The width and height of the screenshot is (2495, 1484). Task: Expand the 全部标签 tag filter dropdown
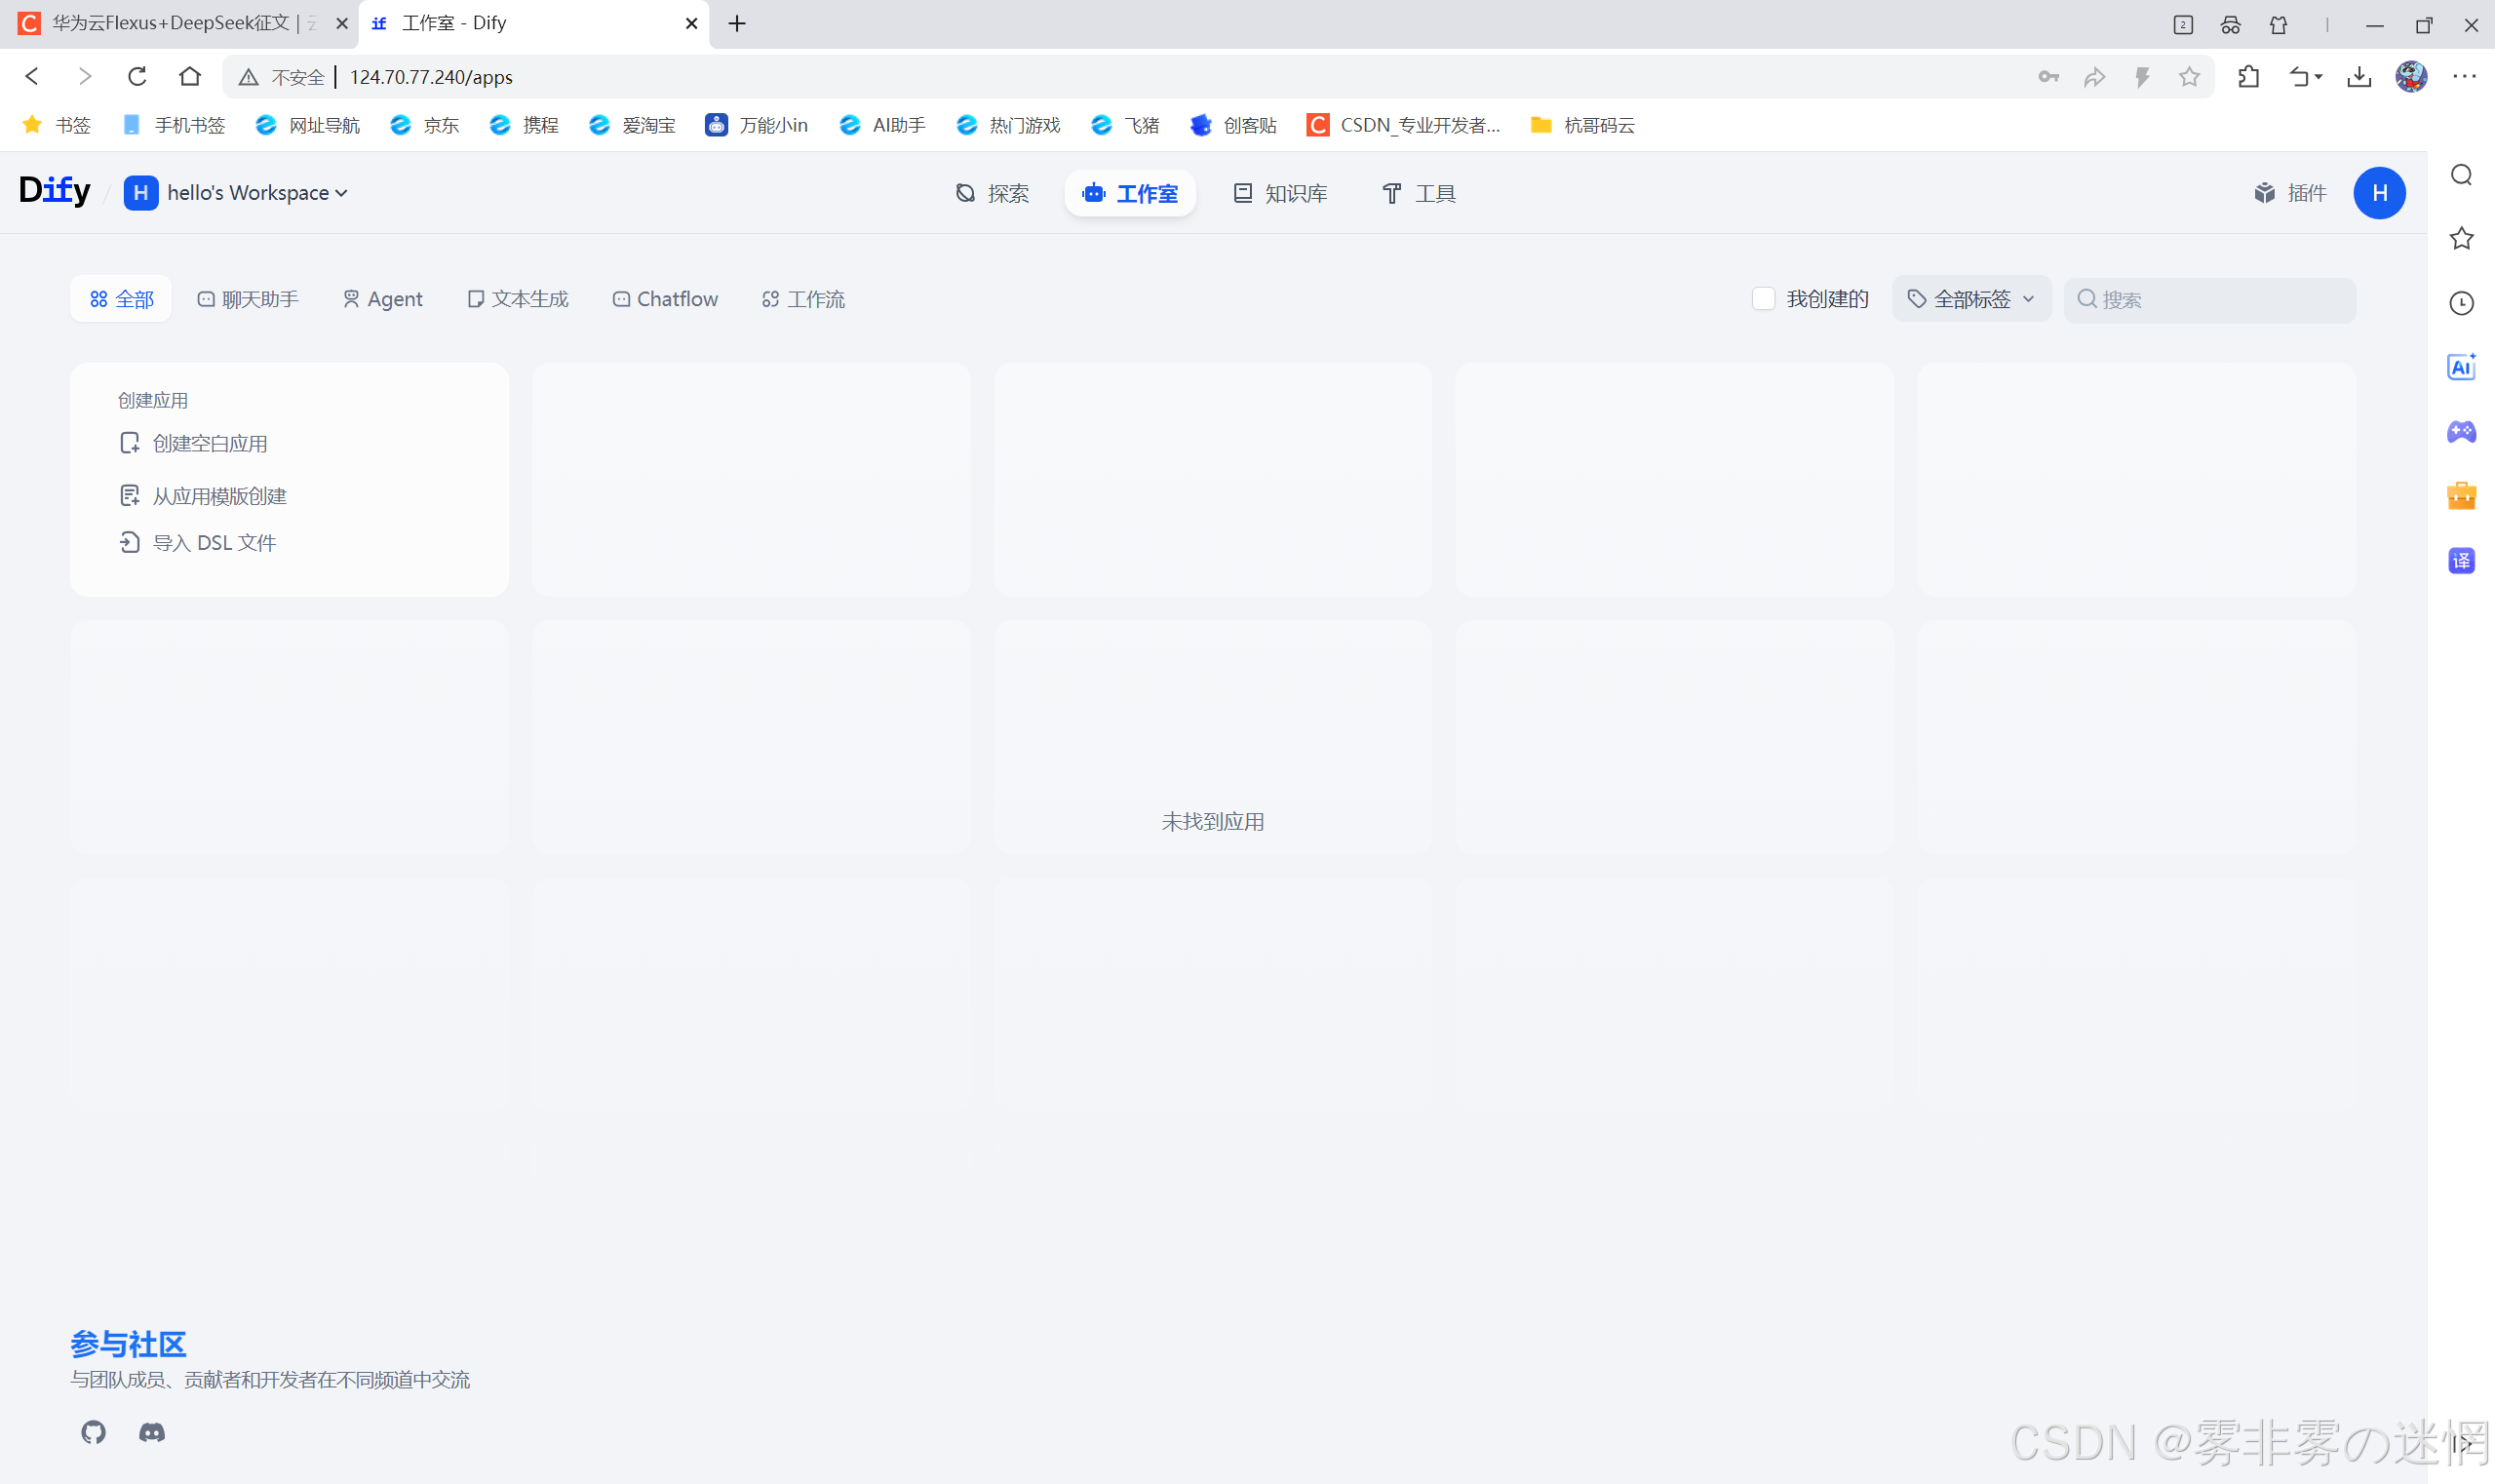coord(1970,299)
